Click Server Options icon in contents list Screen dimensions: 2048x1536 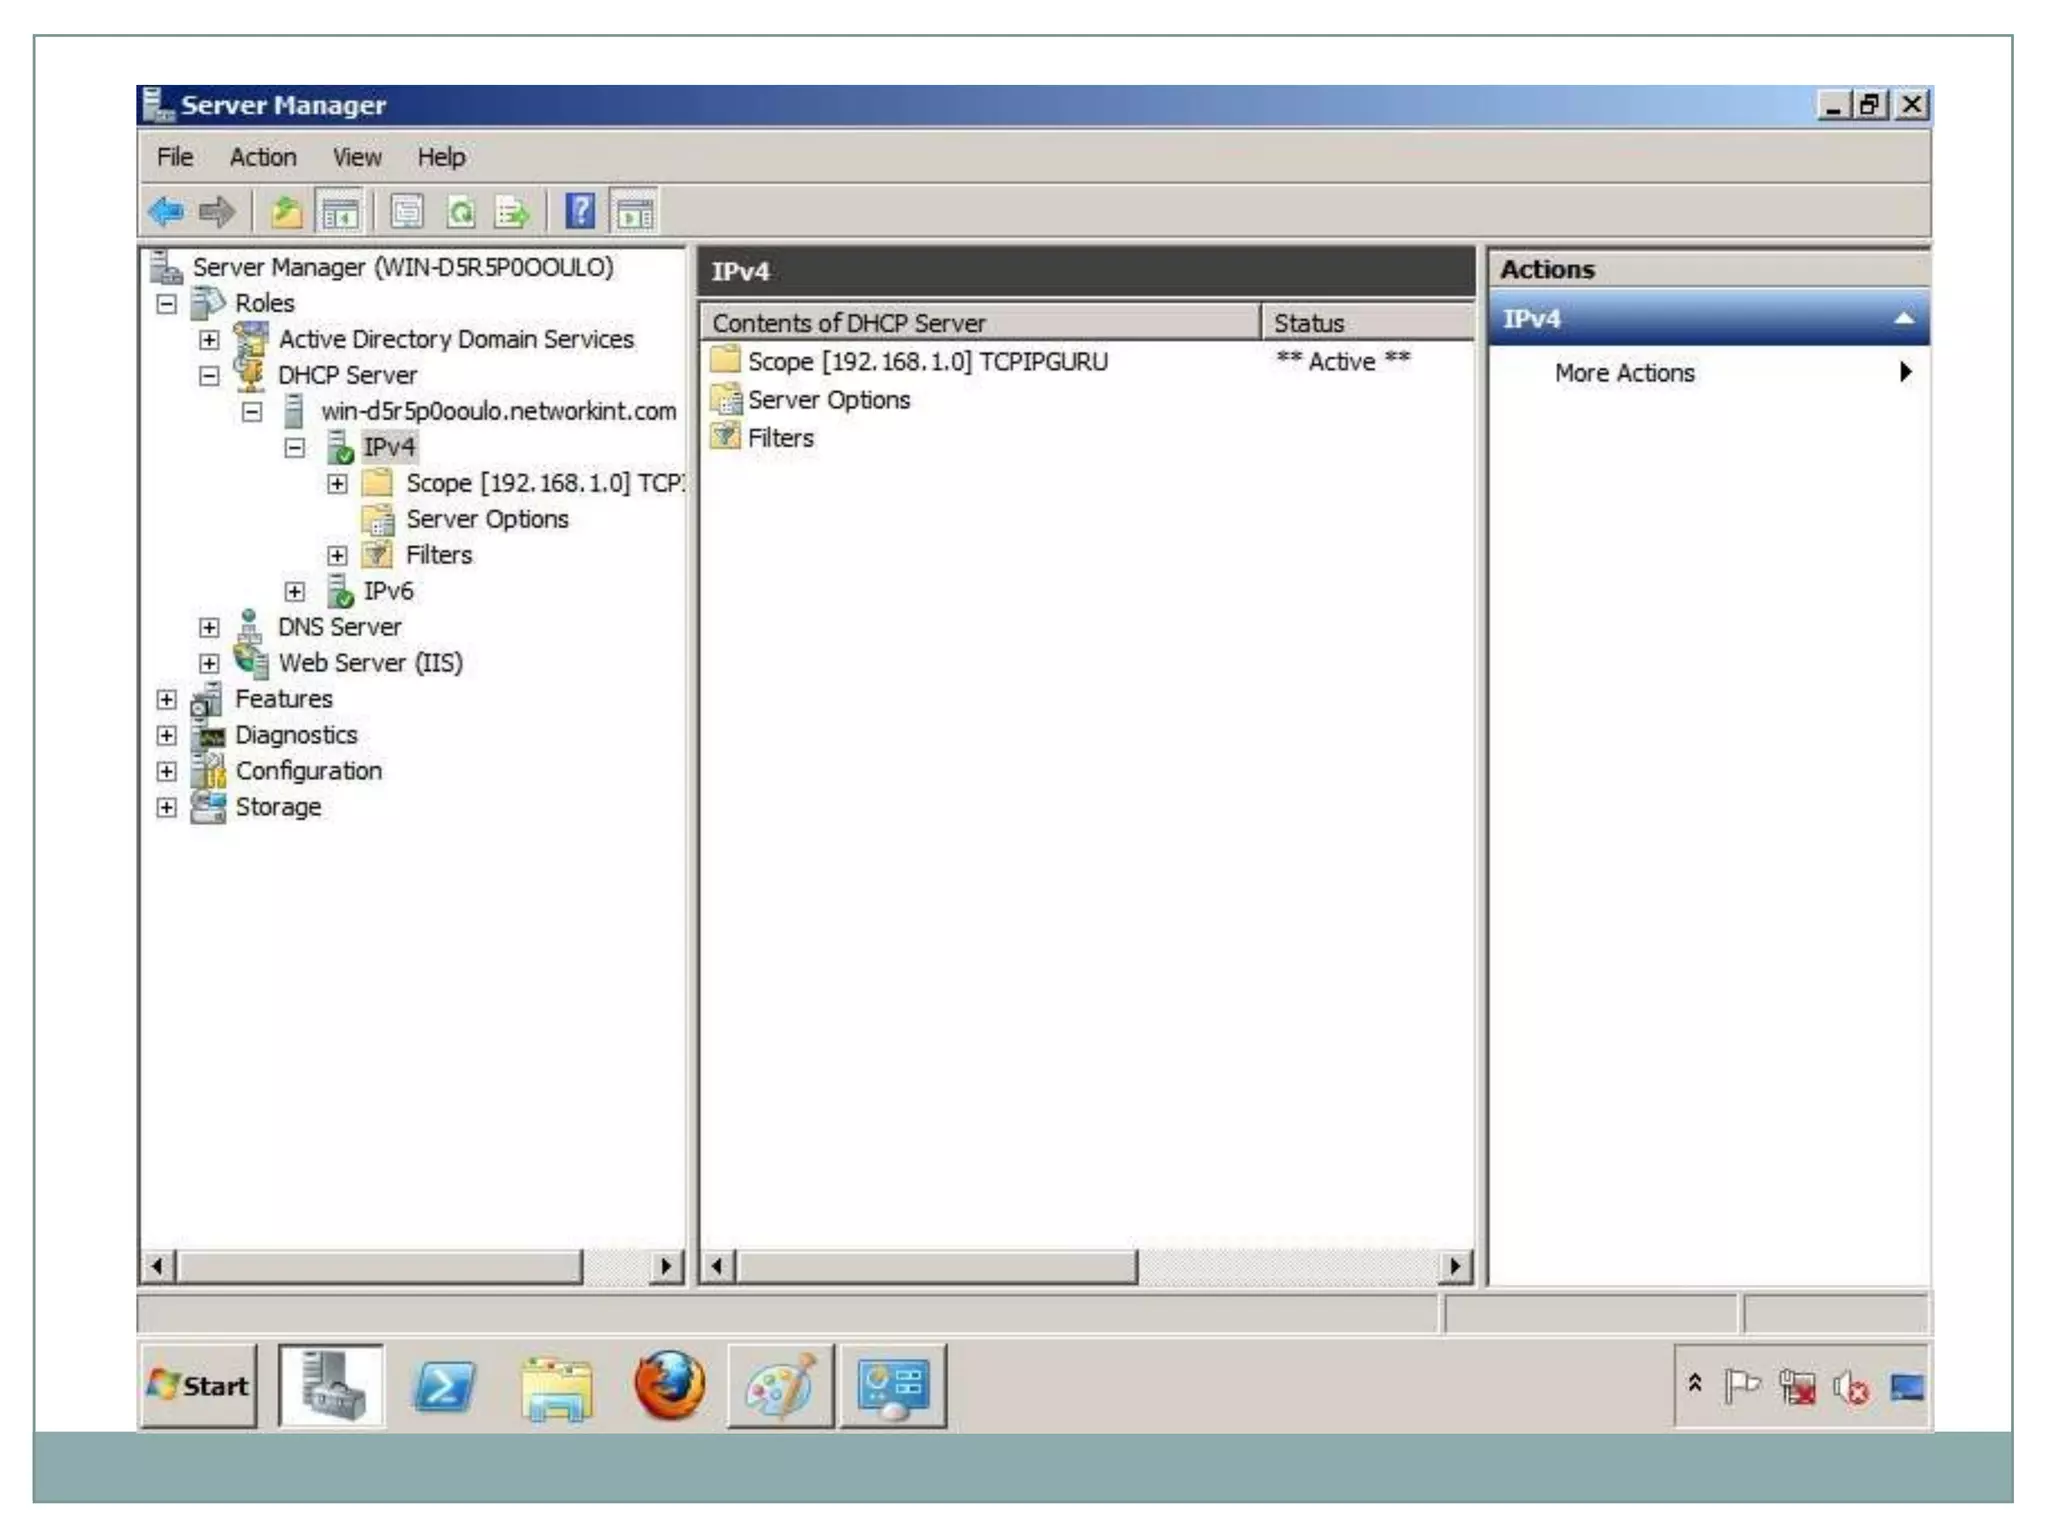725,399
